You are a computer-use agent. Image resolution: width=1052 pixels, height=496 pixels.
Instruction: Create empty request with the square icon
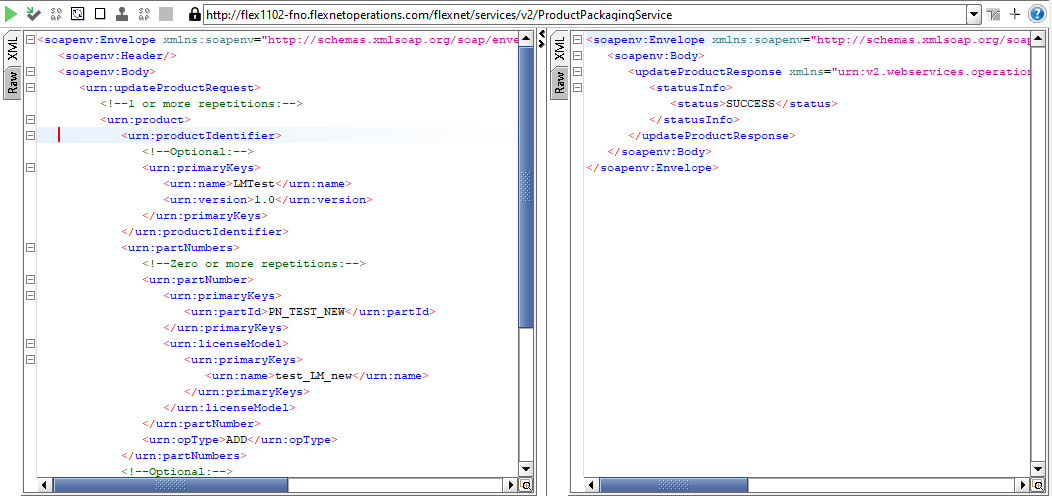(100, 13)
